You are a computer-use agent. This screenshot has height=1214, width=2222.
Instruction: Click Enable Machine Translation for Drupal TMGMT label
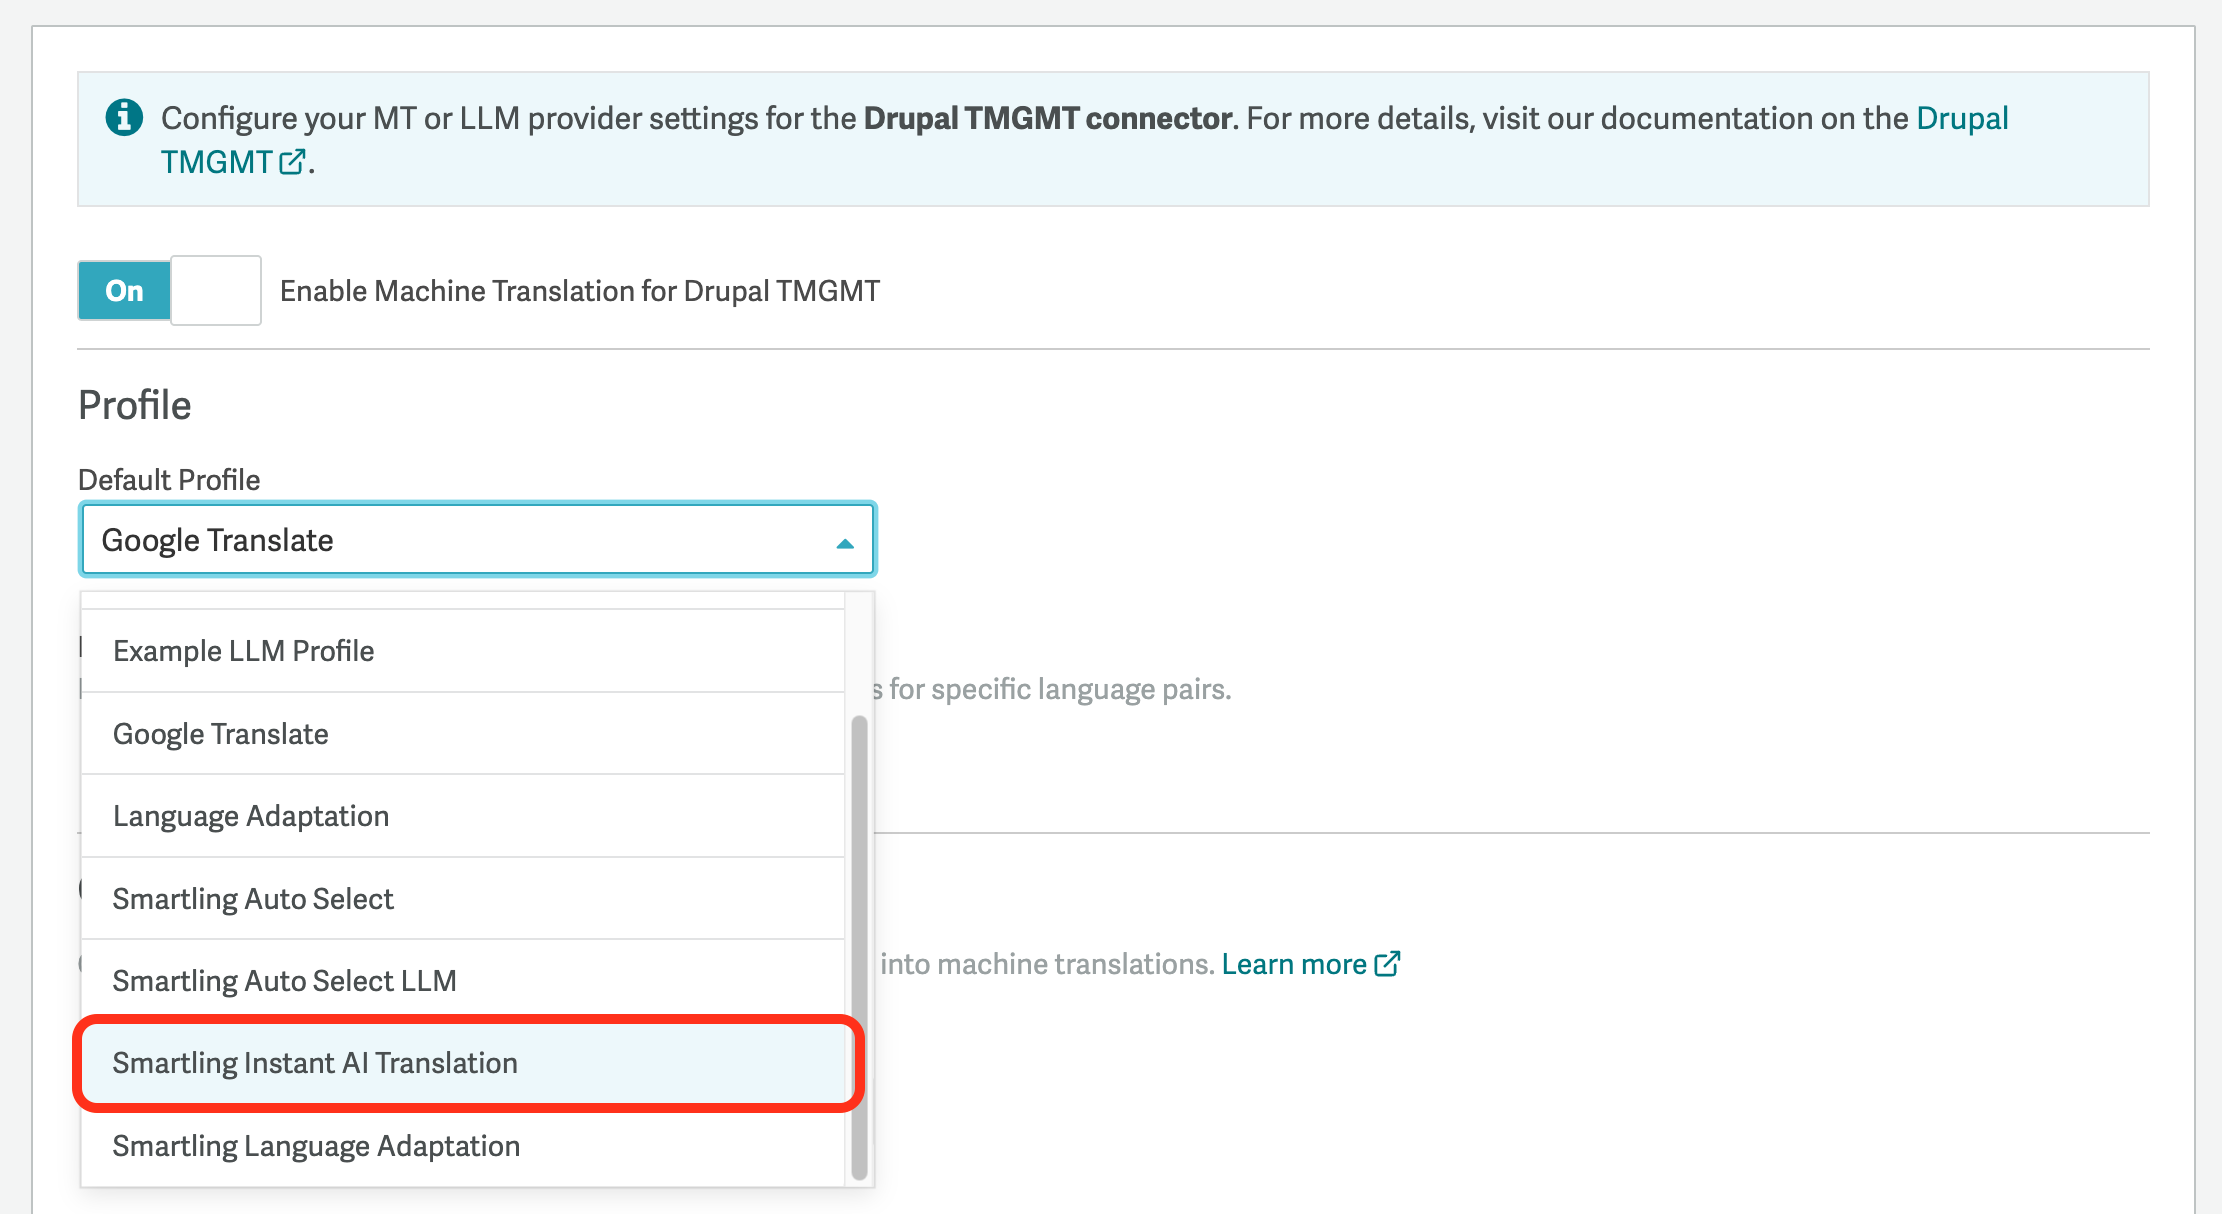580,291
